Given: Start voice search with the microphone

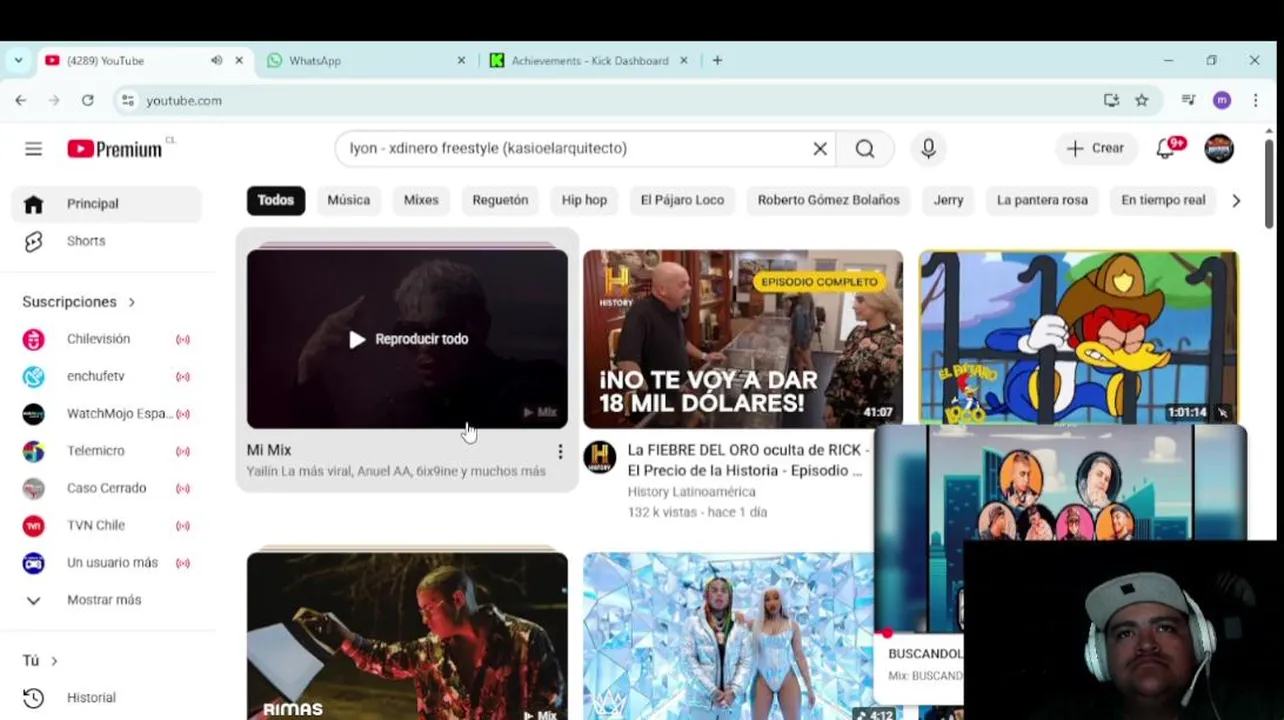Looking at the screenshot, I should point(928,149).
